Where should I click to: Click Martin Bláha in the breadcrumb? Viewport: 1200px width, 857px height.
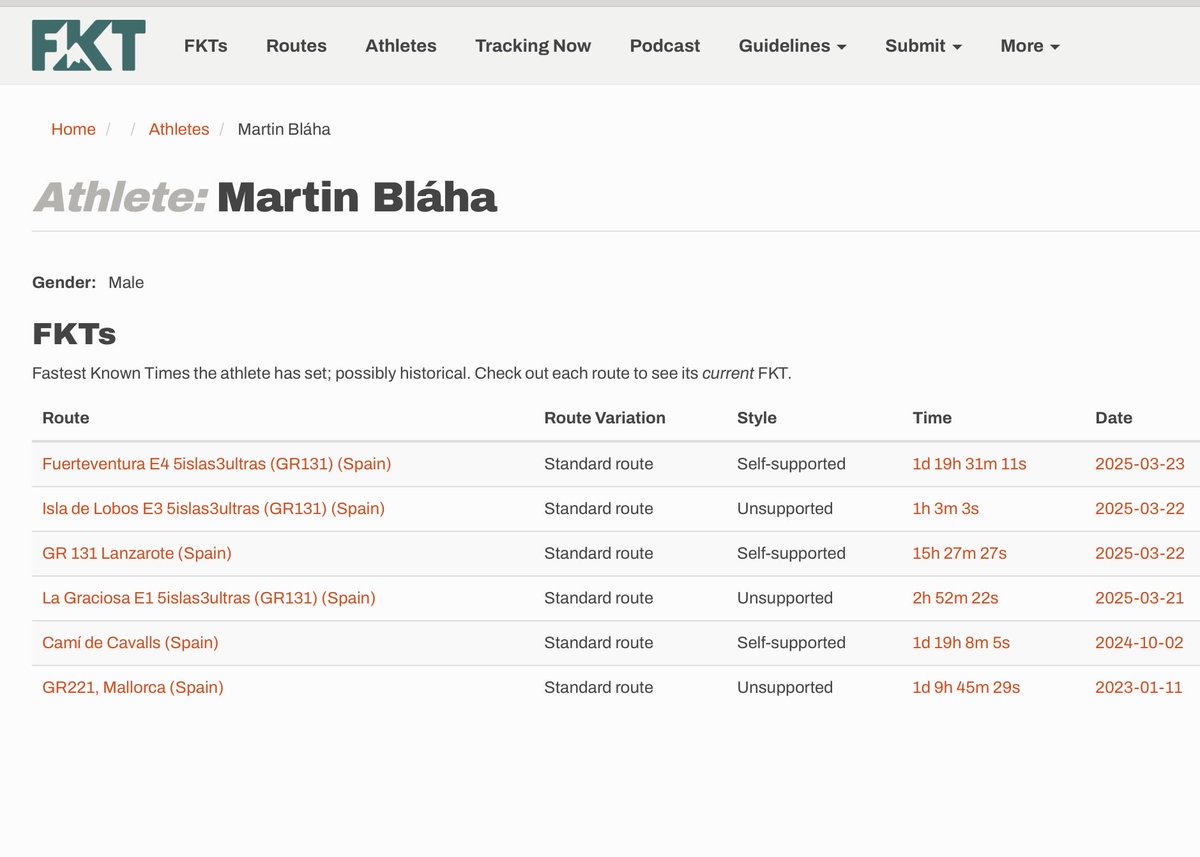click(284, 129)
